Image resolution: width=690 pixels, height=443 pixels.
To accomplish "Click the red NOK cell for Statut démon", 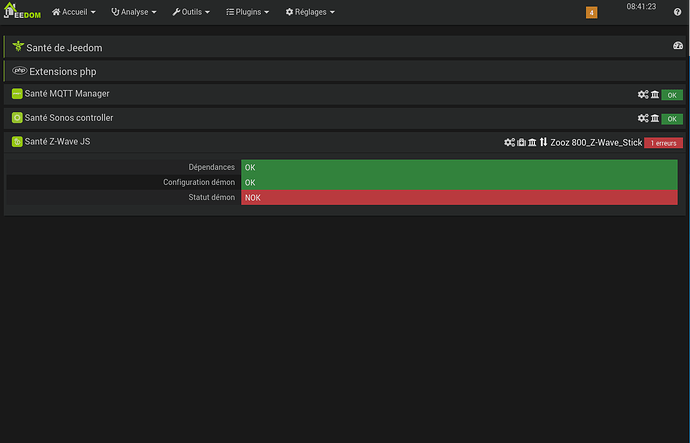I will point(459,197).
